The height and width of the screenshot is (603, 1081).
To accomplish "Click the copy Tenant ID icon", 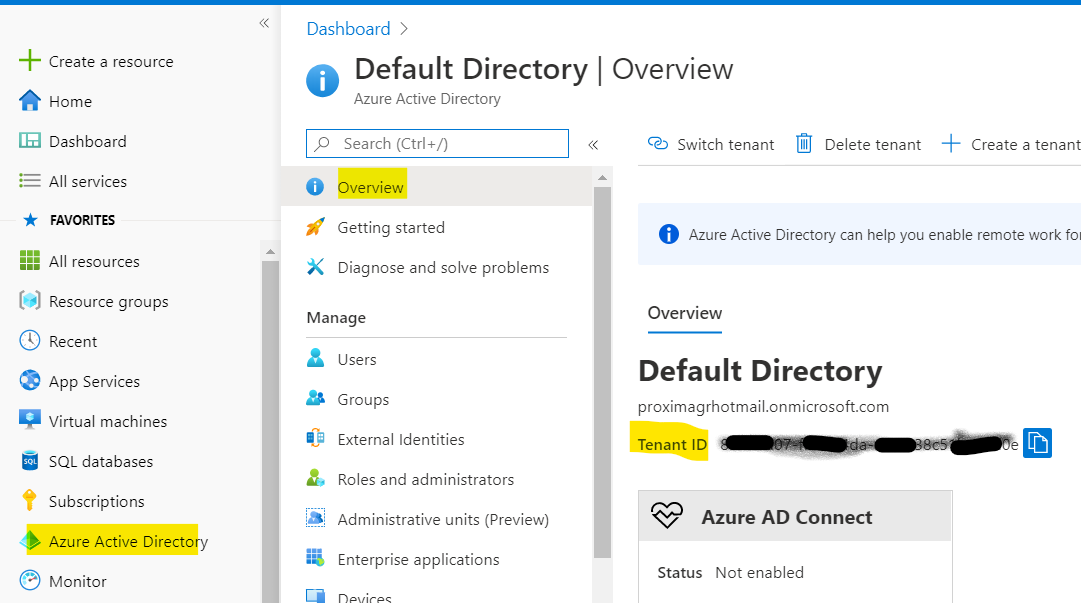I will (1037, 443).
